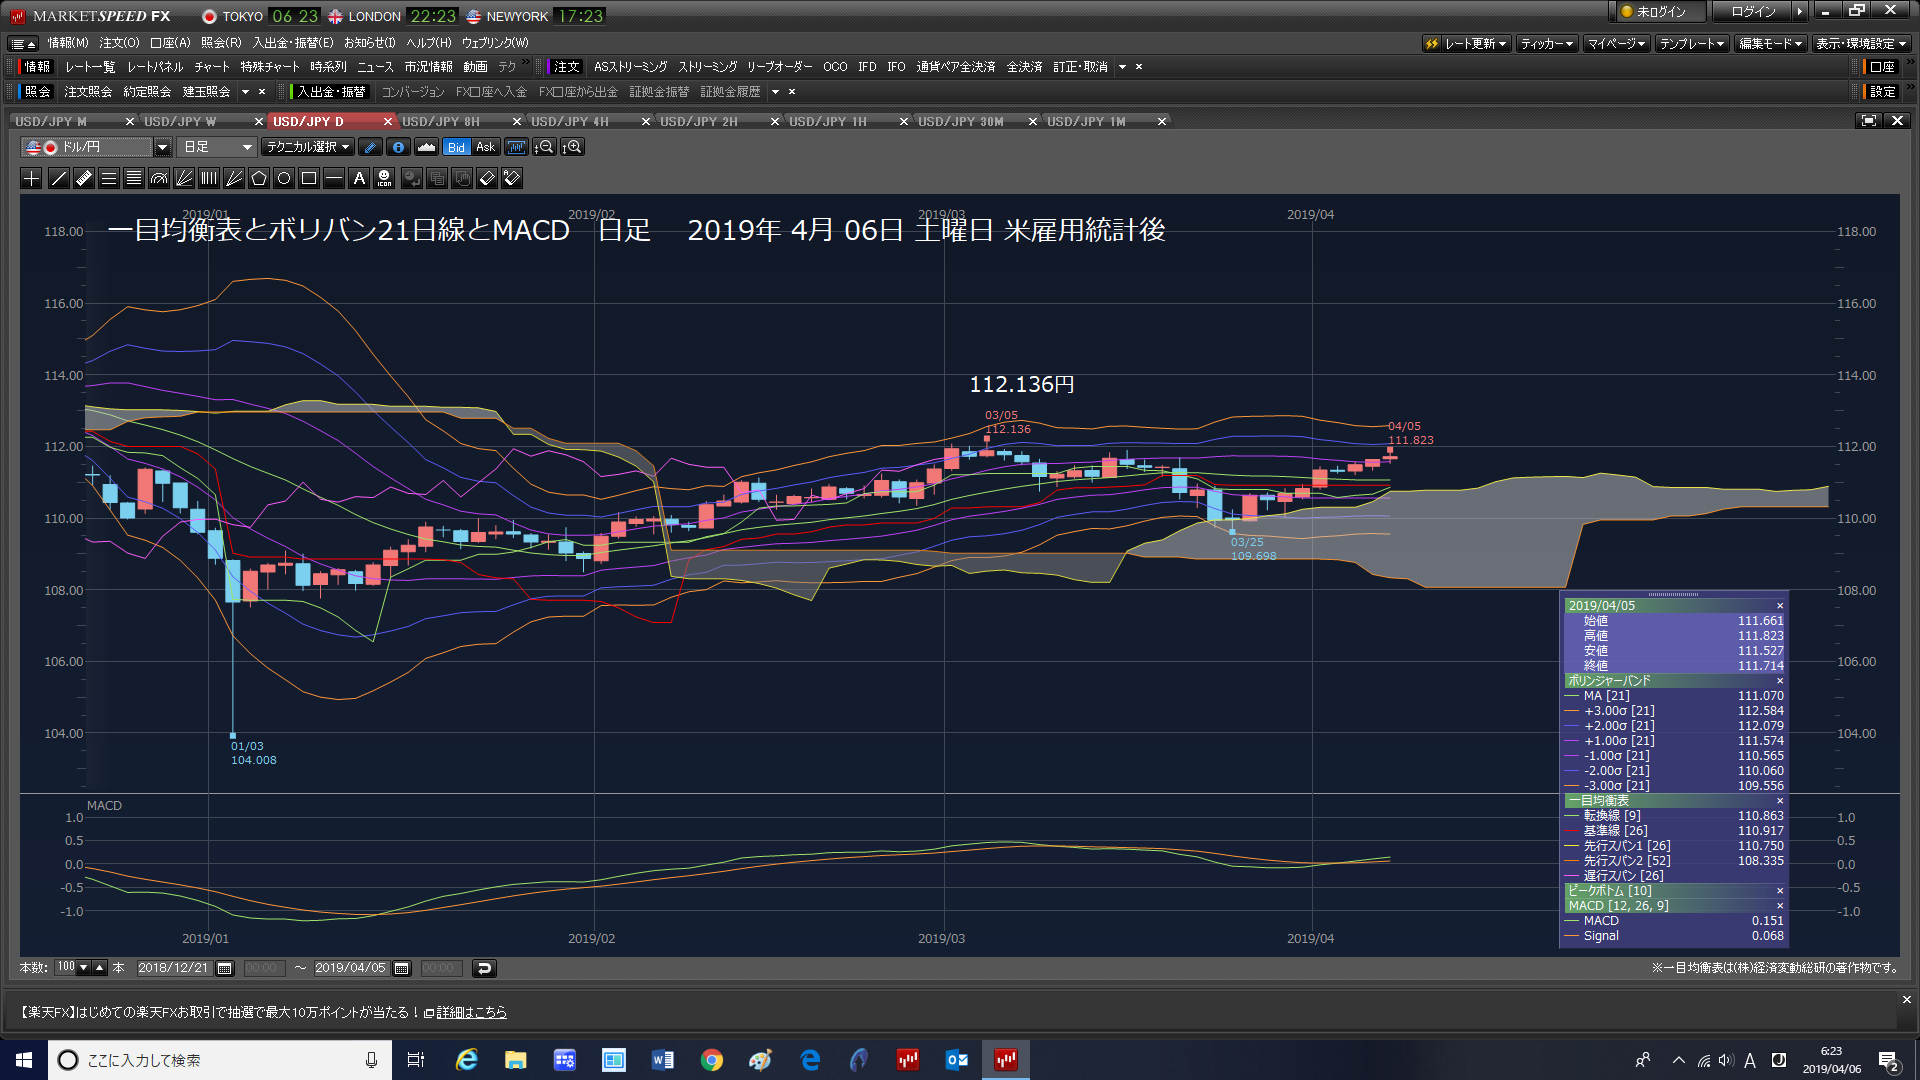Image resolution: width=1920 pixels, height=1080 pixels.
Task: Select the rectangle shape drawing tool
Action: point(309,178)
